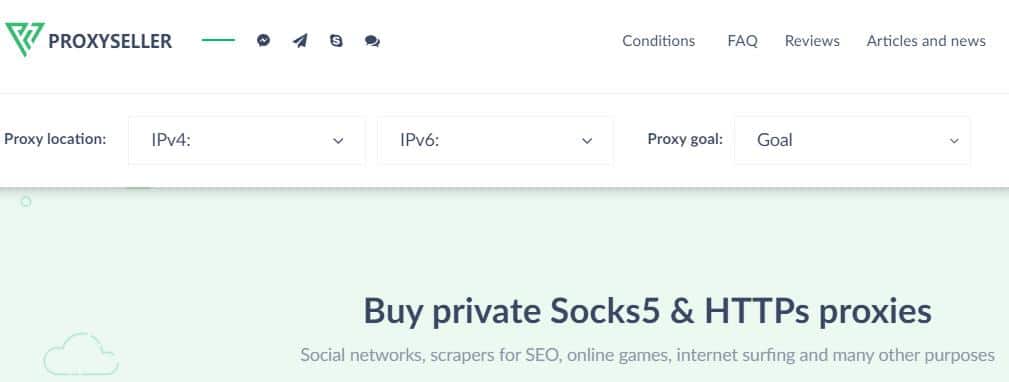1009x382 pixels.
Task: Click the green line separator beside logo
Action: (218, 41)
